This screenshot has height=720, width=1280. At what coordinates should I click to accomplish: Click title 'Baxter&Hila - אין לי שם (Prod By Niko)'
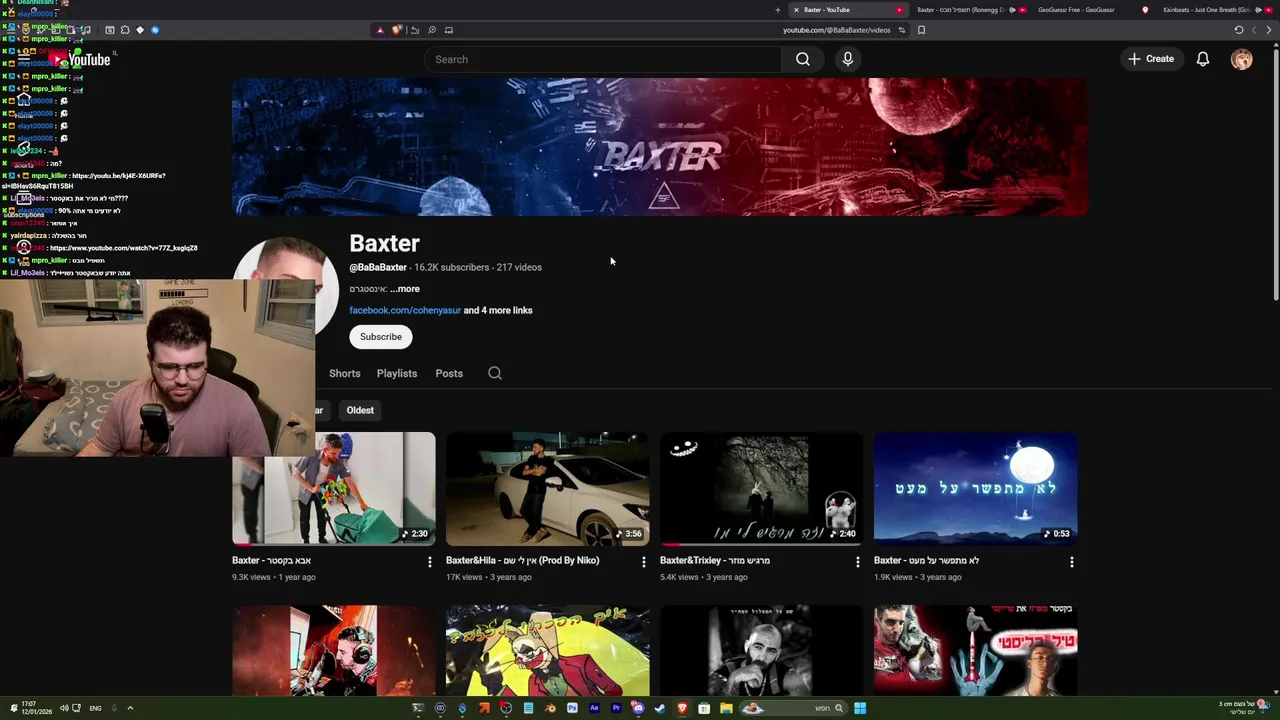523,561
